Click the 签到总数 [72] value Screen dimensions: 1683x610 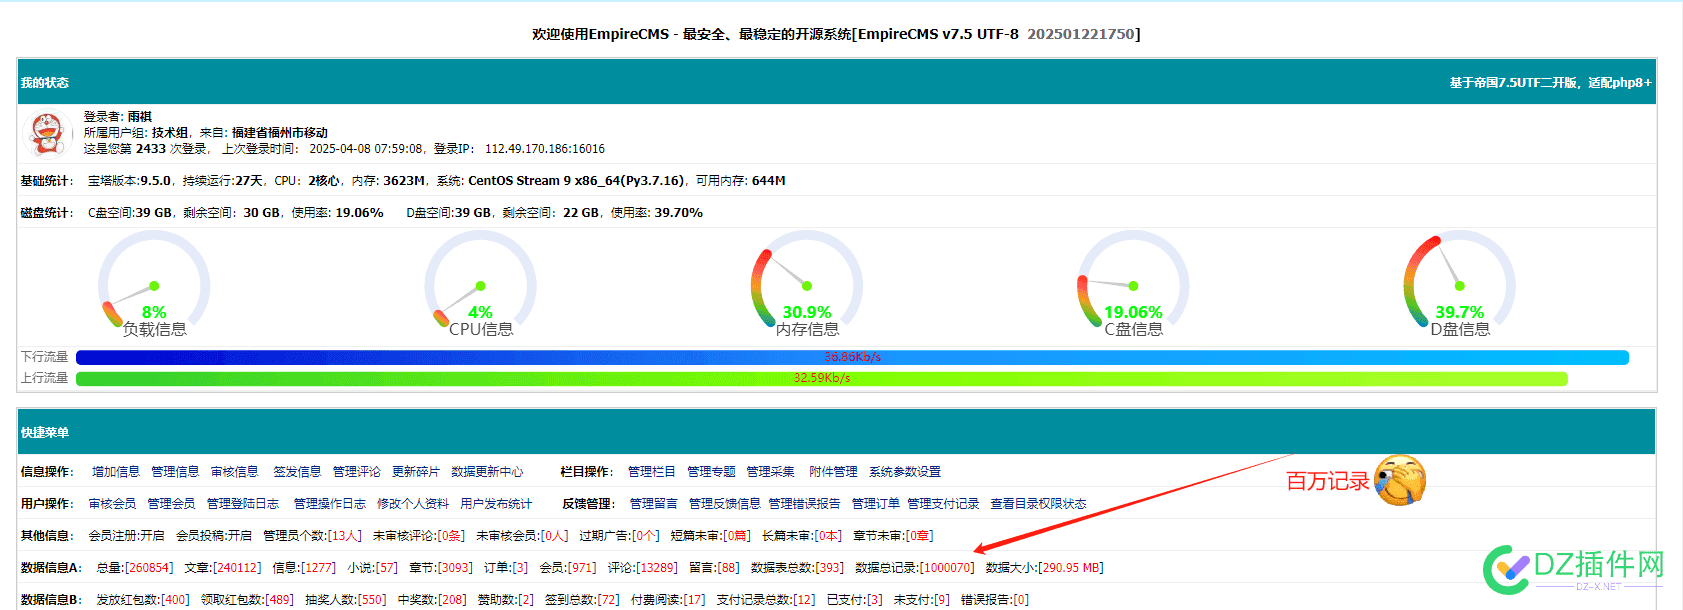608,600
